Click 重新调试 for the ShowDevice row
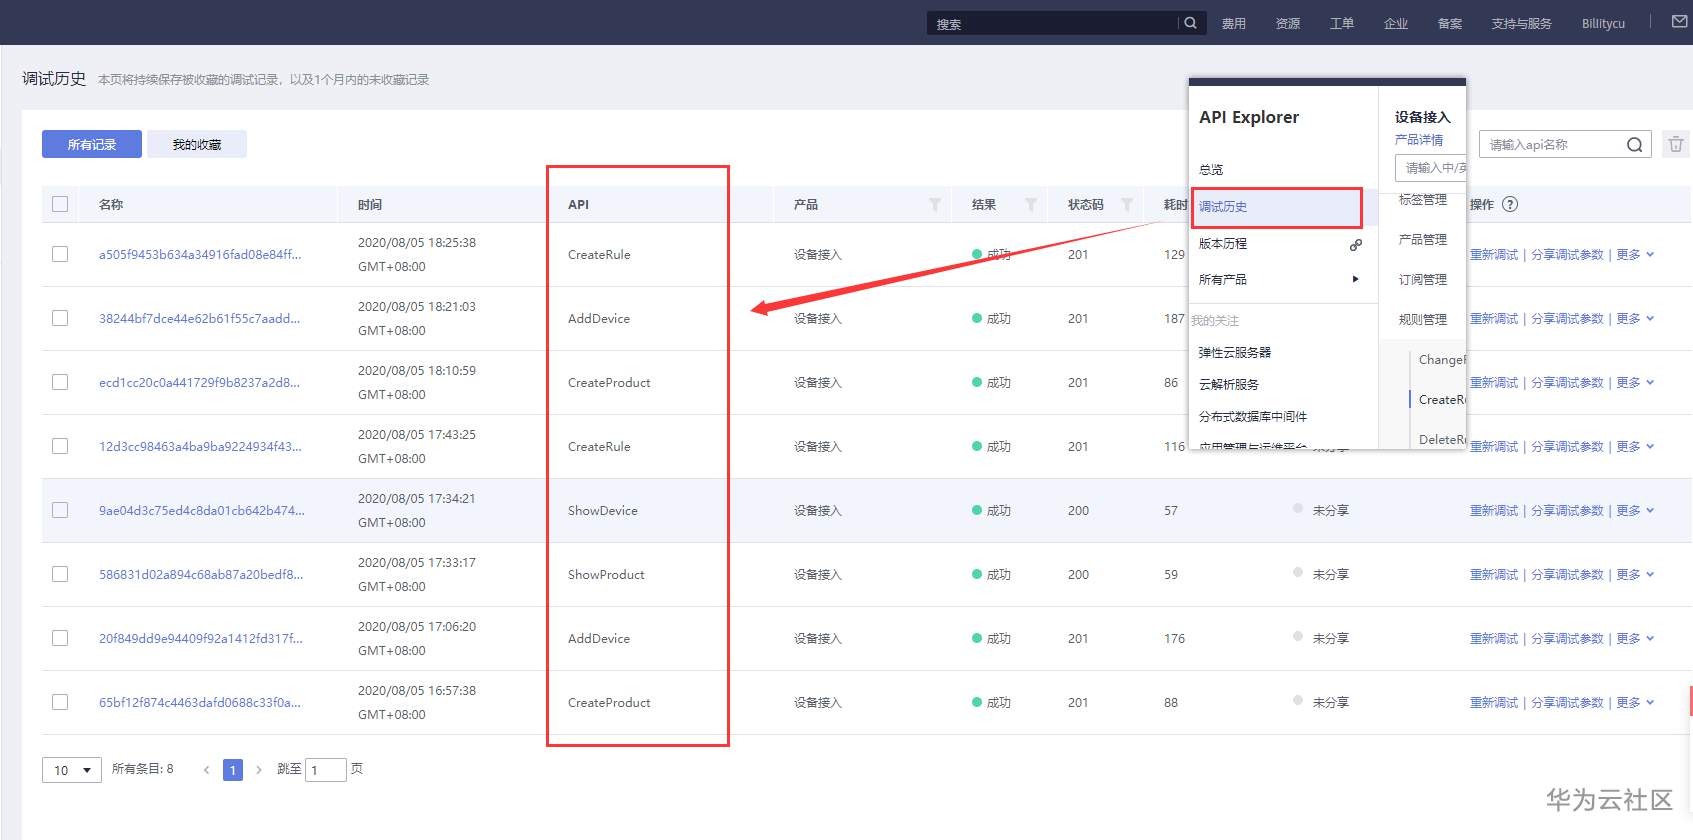This screenshot has width=1693, height=840. click(x=1494, y=511)
